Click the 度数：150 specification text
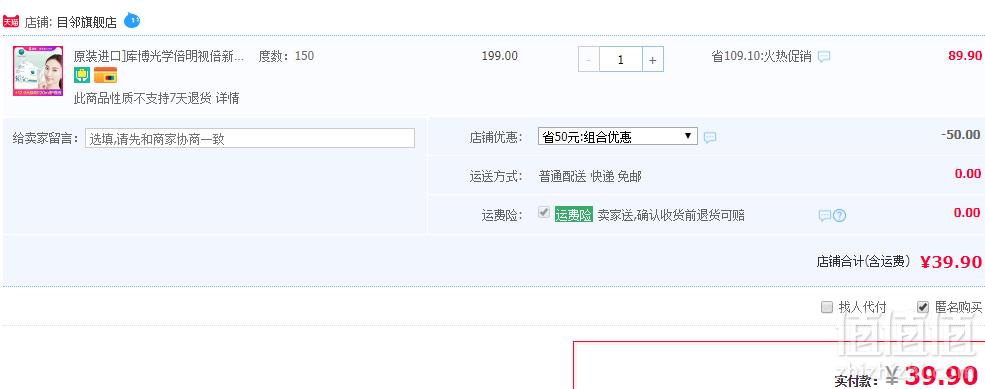 coord(286,56)
